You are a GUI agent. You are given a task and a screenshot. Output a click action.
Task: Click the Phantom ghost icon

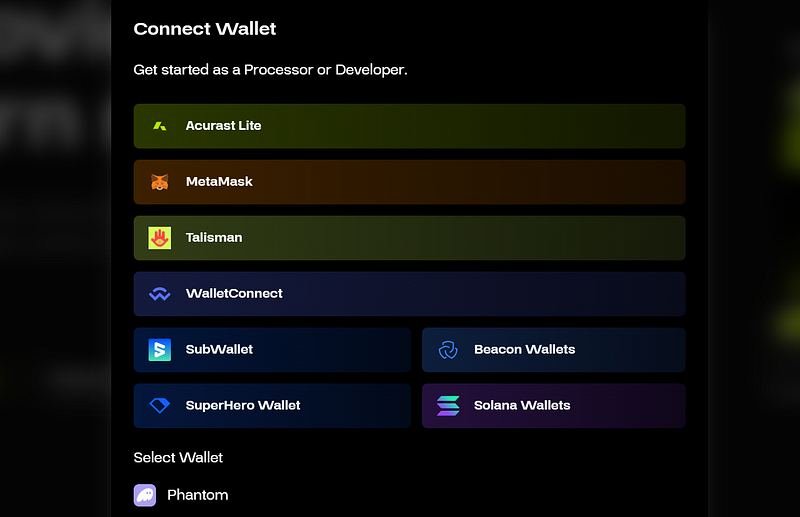145,495
